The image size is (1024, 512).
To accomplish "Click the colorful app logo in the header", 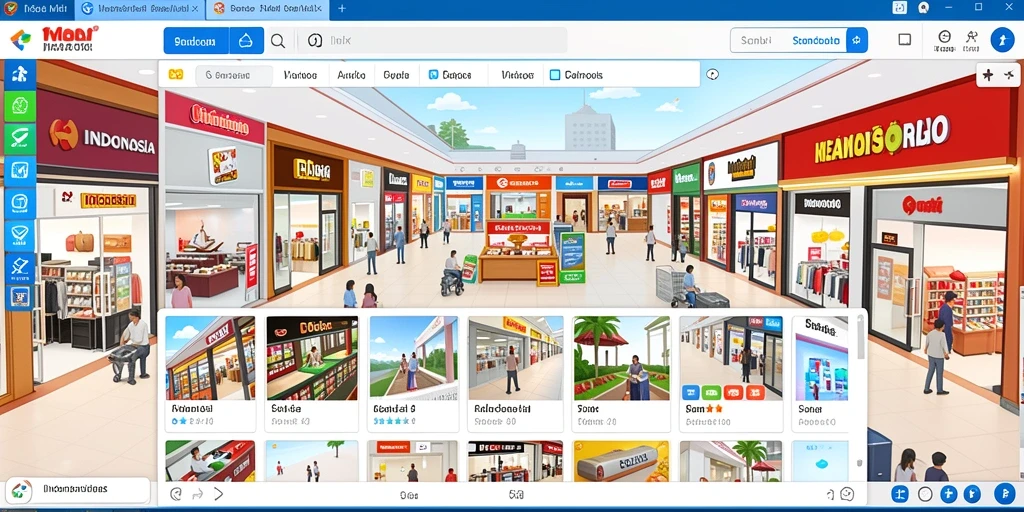I will coord(21,40).
